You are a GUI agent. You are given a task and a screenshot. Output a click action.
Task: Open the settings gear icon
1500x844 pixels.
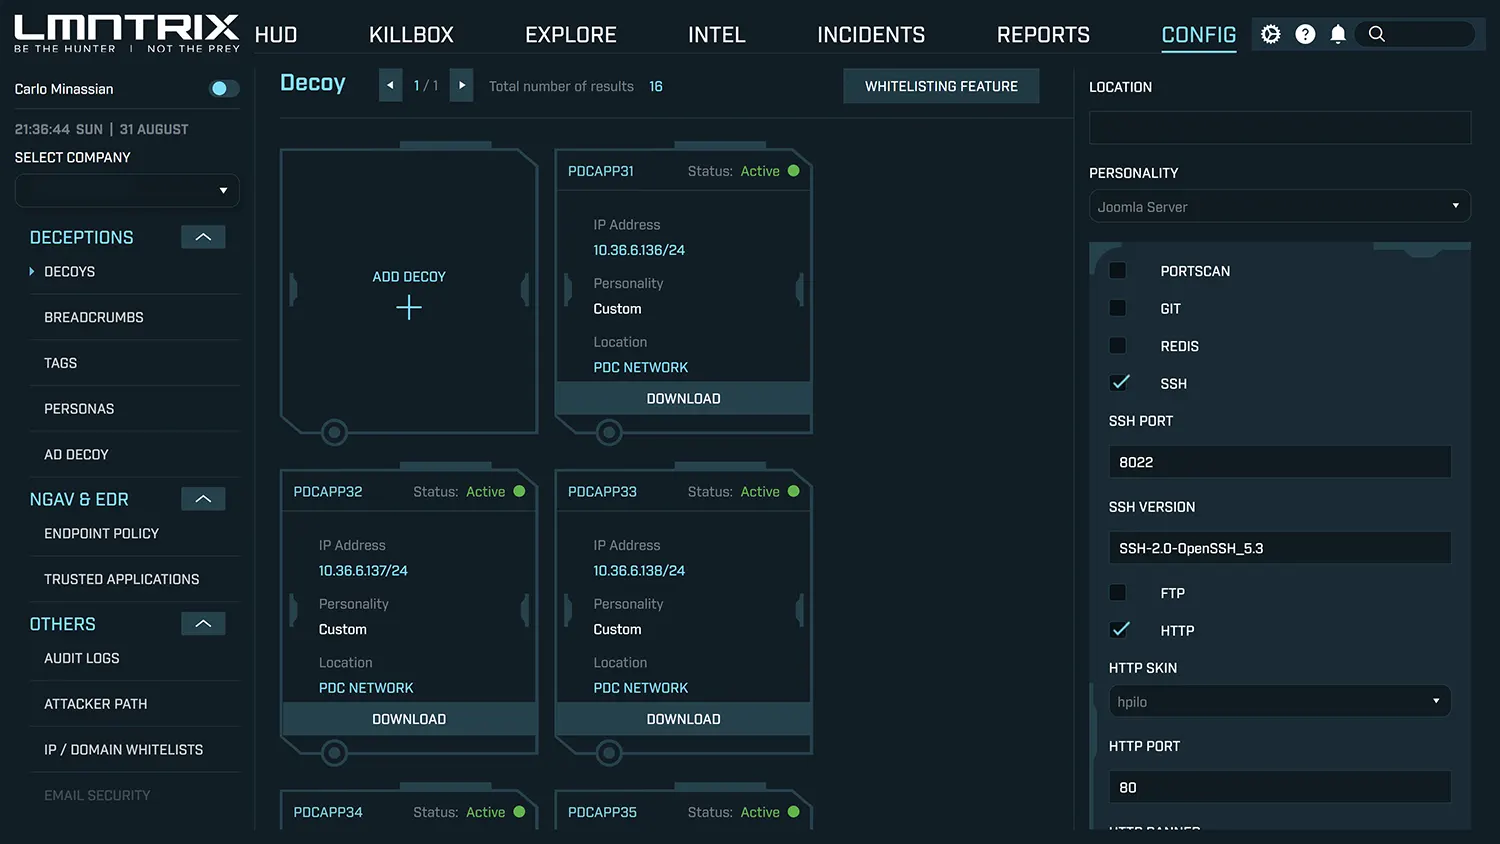coord(1270,34)
